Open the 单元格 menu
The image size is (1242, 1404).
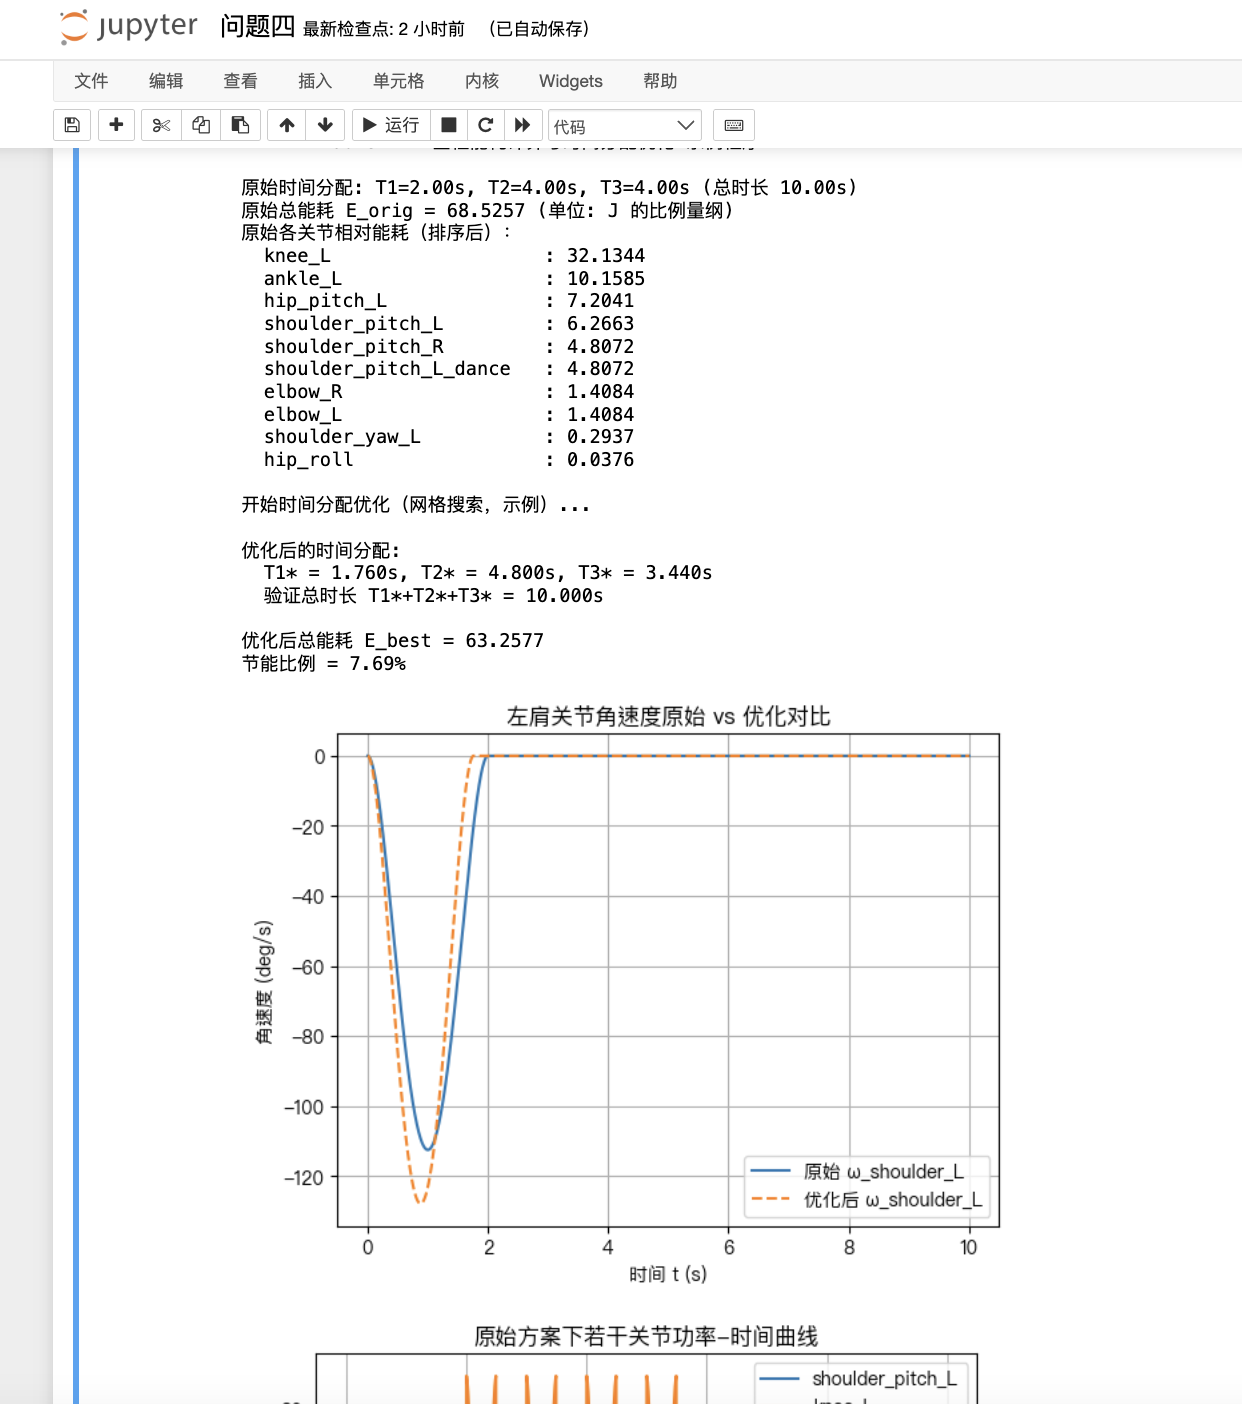[399, 81]
